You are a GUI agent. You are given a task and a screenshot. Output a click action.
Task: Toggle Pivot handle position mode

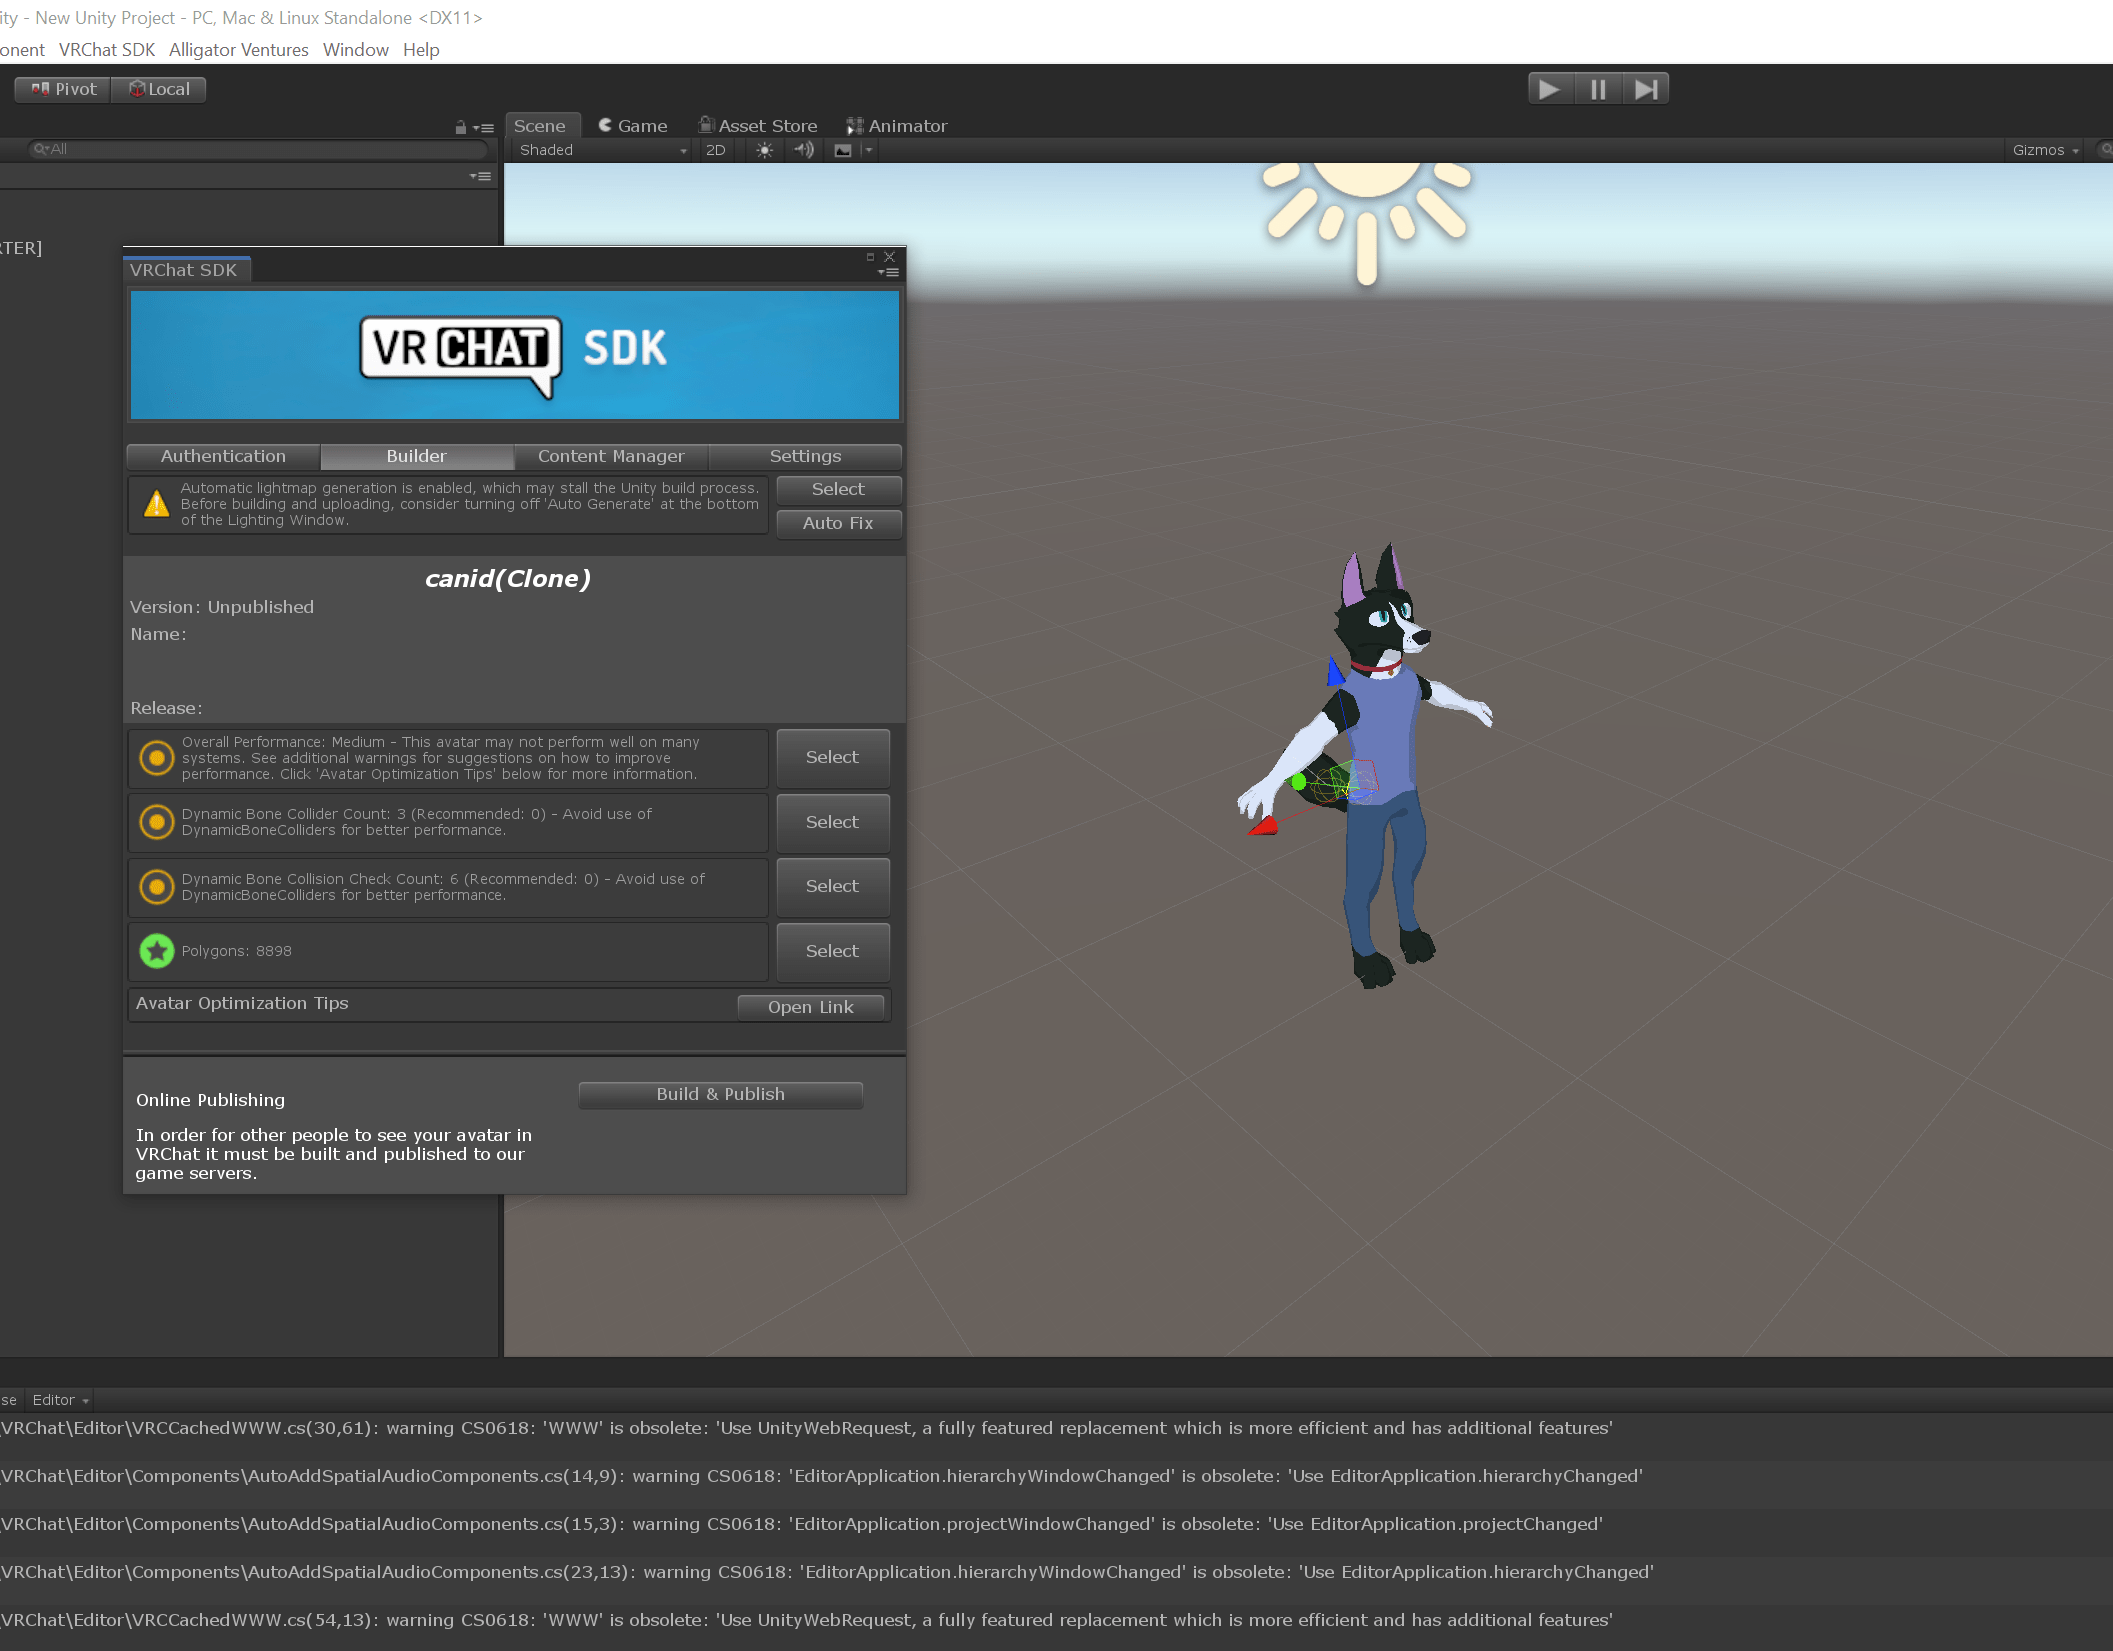(64, 89)
